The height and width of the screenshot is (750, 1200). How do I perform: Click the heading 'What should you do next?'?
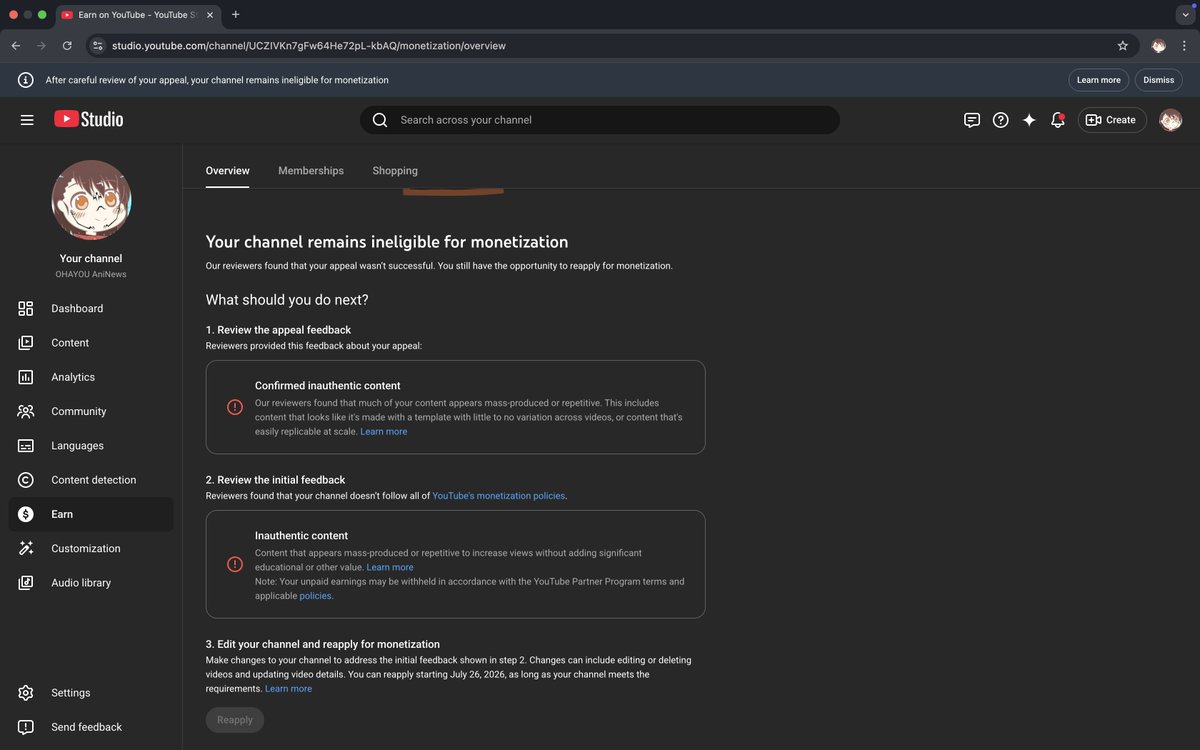click(x=287, y=300)
